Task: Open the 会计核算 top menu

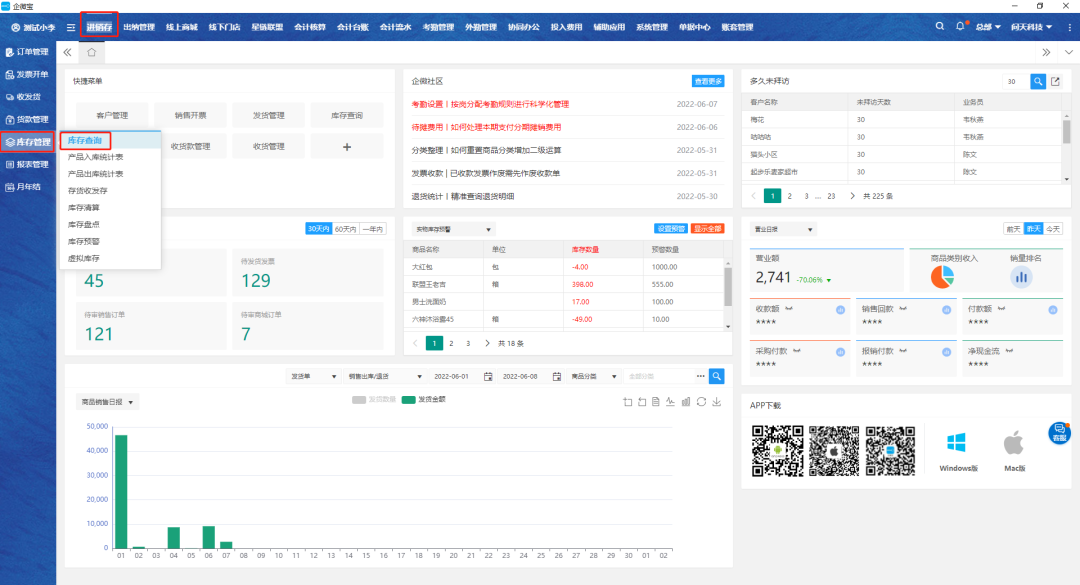Action: click(x=309, y=27)
